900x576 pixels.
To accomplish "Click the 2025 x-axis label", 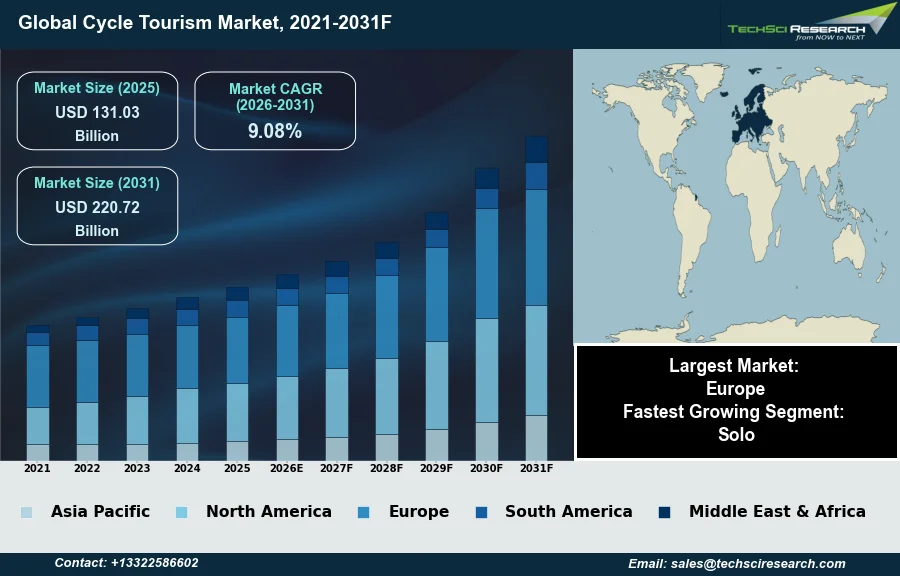I will 237,468.
